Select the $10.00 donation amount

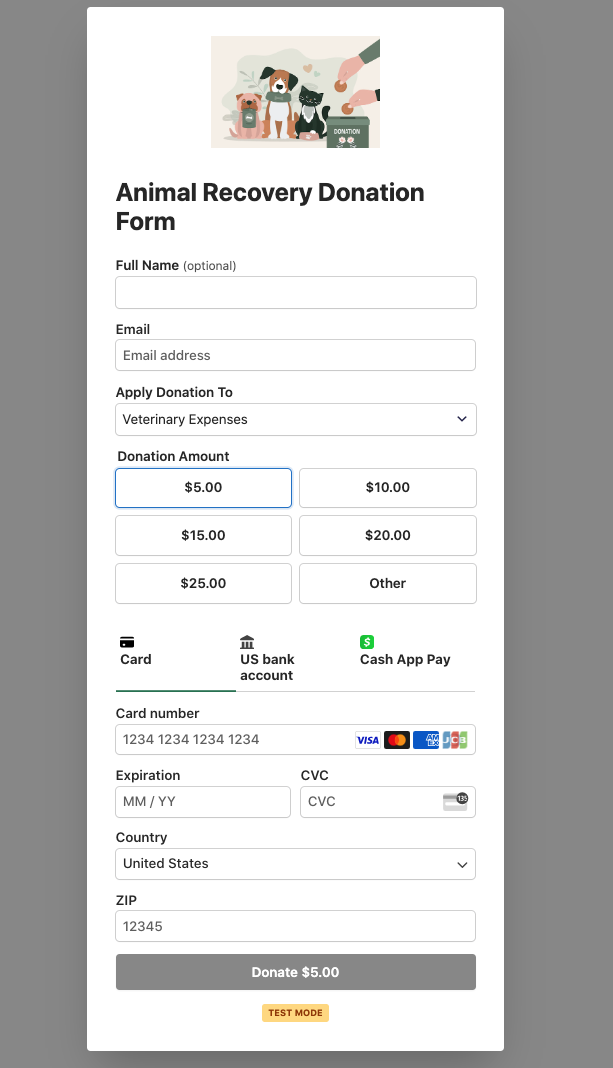click(388, 488)
